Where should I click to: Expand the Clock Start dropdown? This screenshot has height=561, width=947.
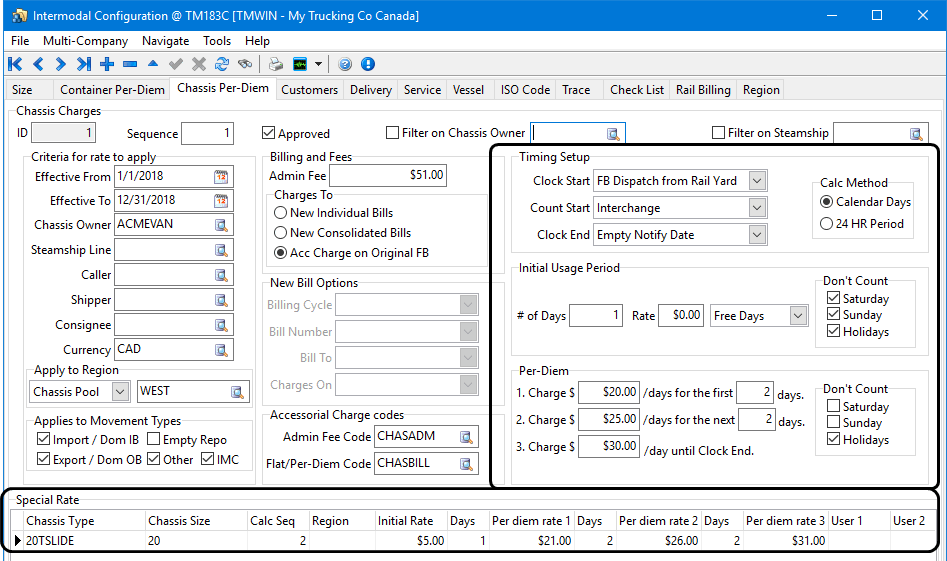757,181
